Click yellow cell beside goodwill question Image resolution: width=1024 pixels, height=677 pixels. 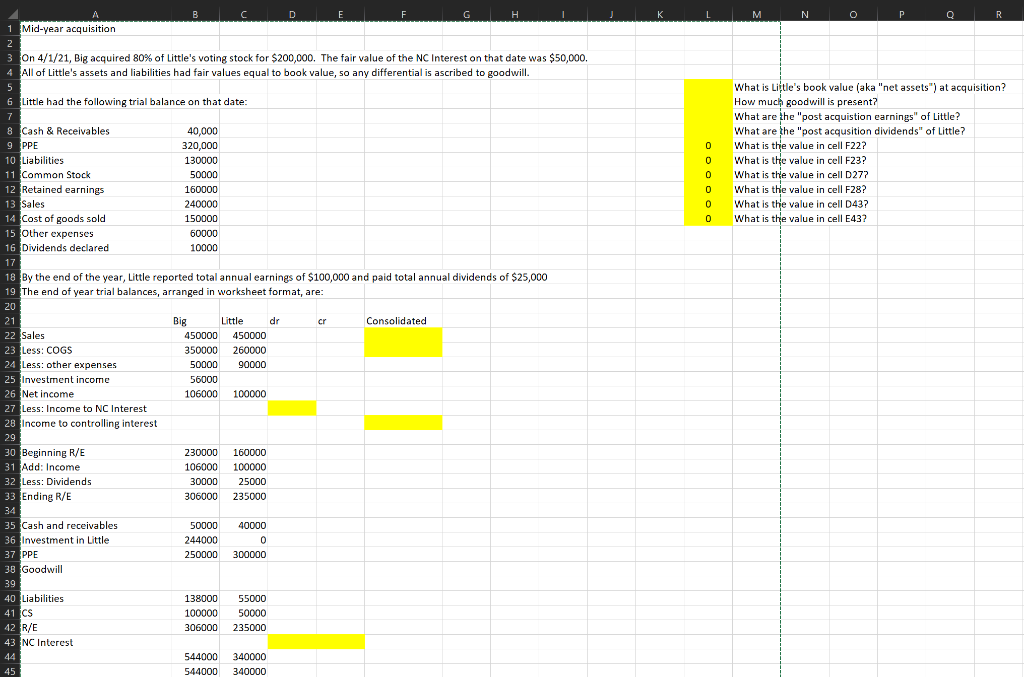point(708,102)
